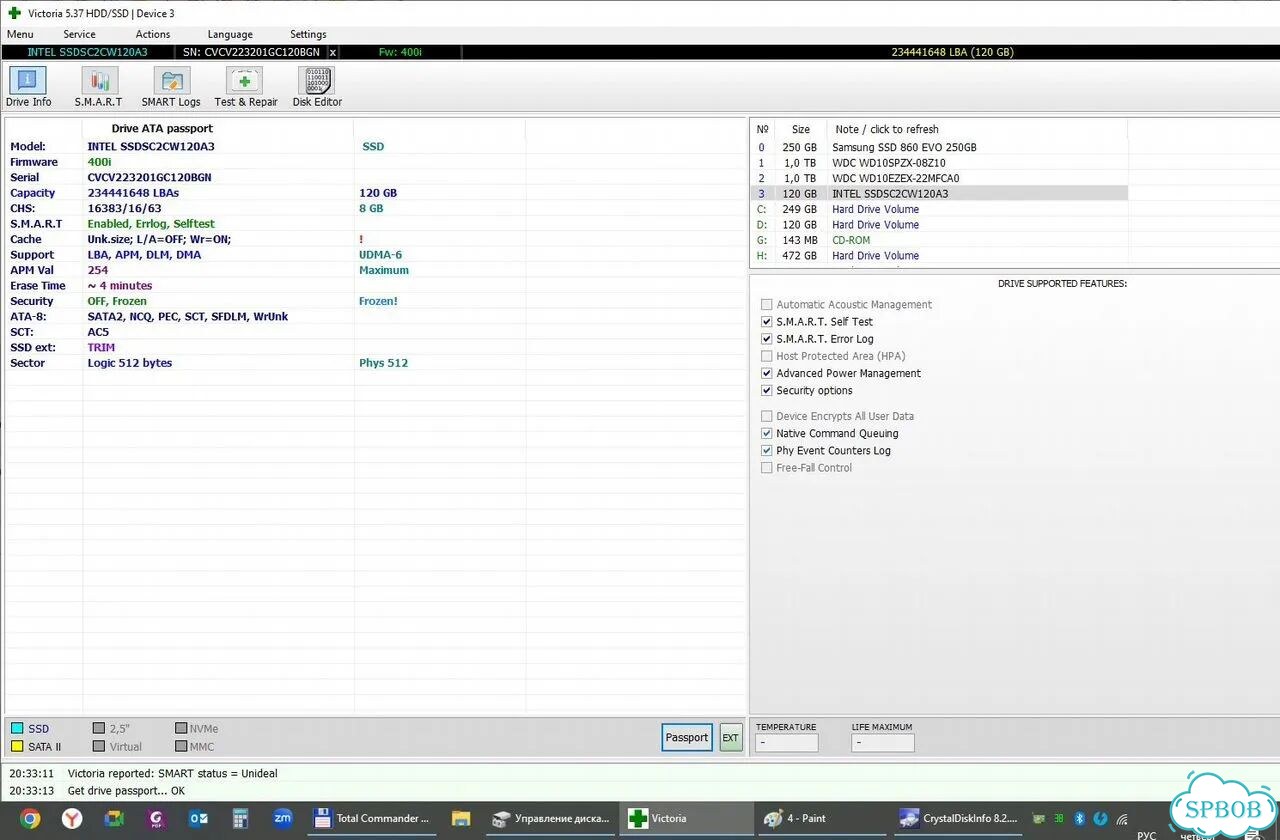1280x840 pixels.
Task: Toggle the S.M.A.R.T. Error Log checkbox
Action: (767, 339)
